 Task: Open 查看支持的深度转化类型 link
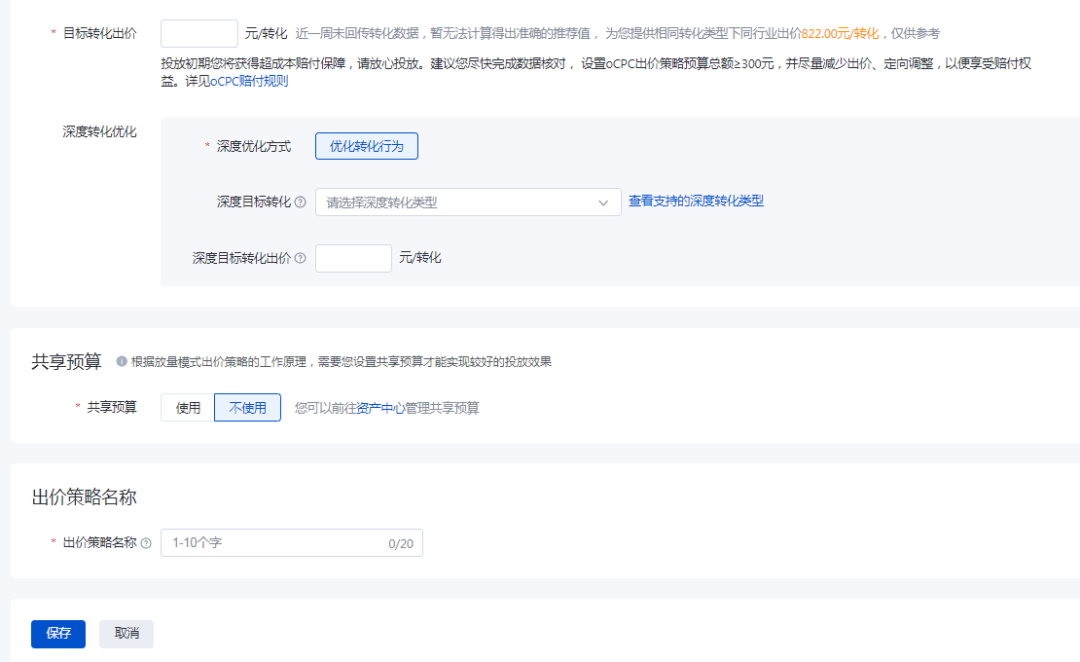point(695,201)
